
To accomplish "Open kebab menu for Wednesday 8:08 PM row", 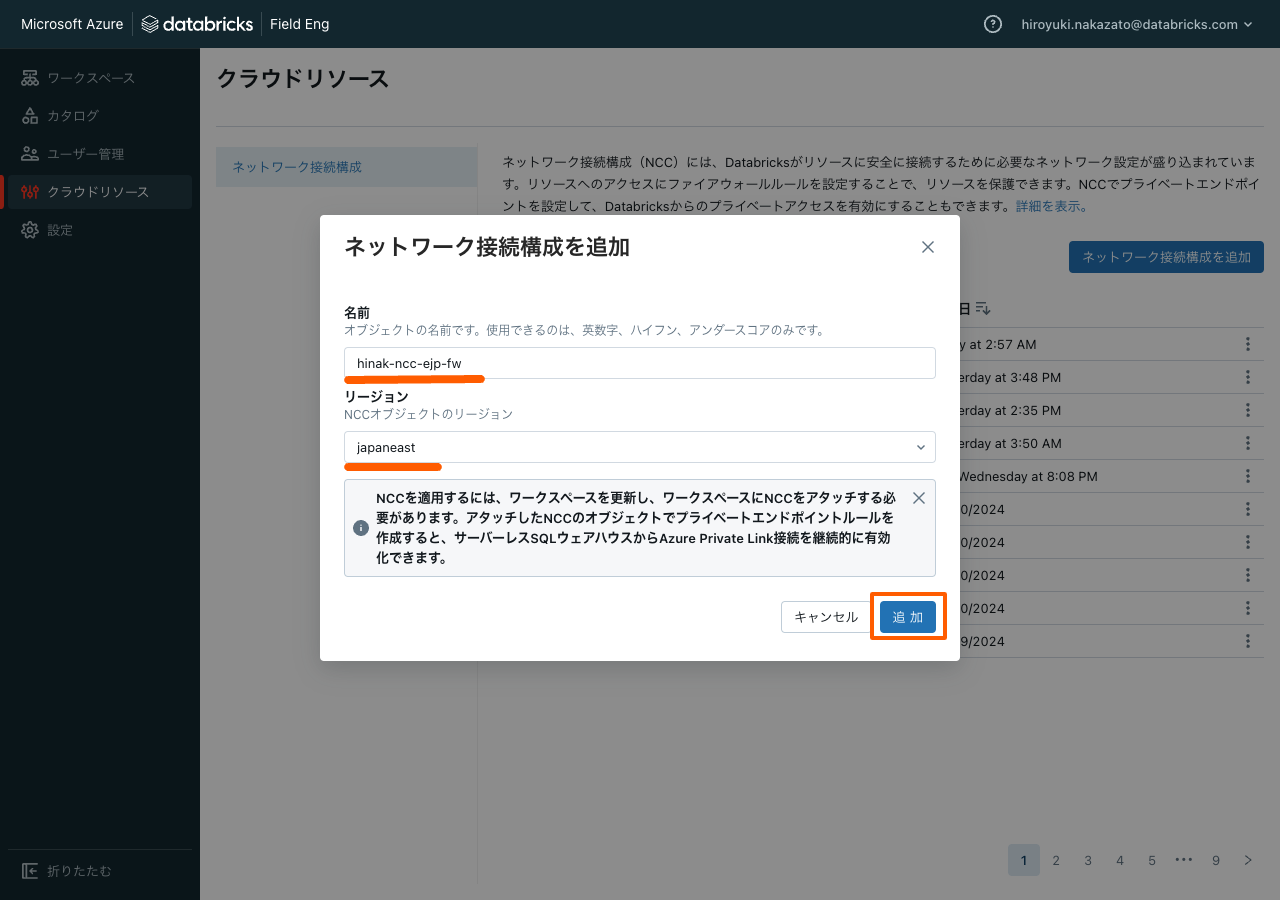I will (1248, 476).
